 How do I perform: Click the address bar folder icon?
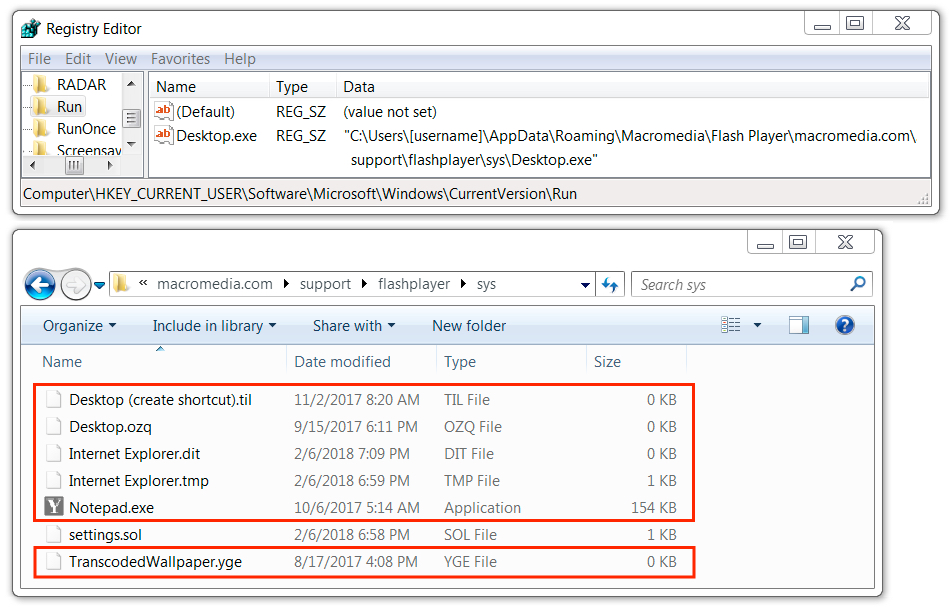[x=121, y=283]
